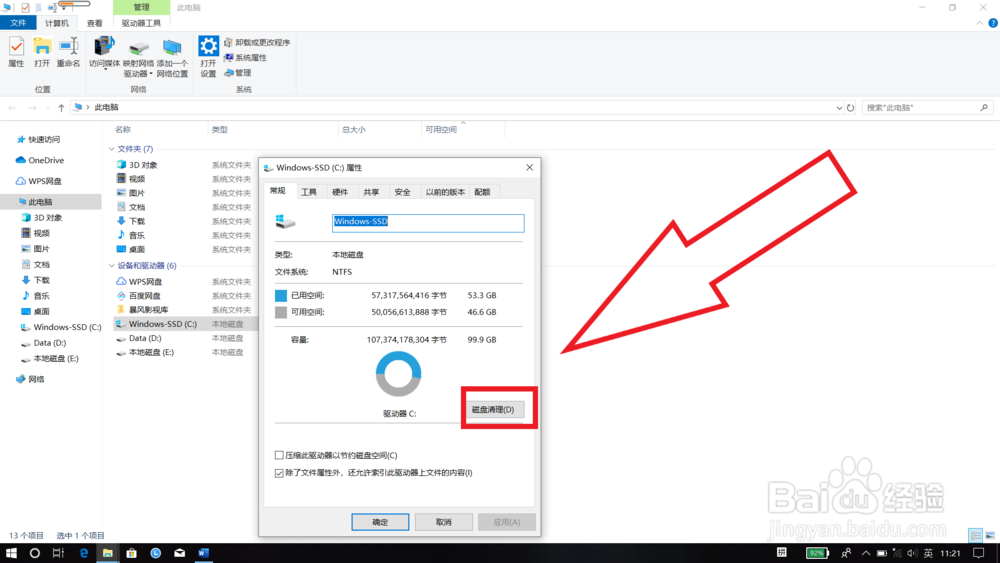The height and width of the screenshot is (563, 1000).
Task: Click Uninstall or change a program (卸载或更改程序)
Action: (257, 42)
